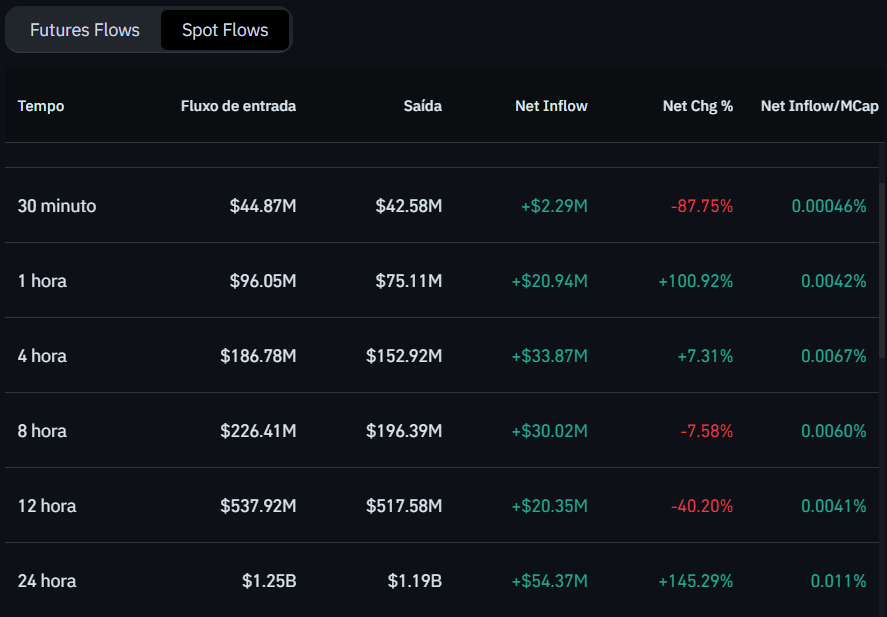
Task: Sort by the Net Chg % column
Action: (x=697, y=105)
